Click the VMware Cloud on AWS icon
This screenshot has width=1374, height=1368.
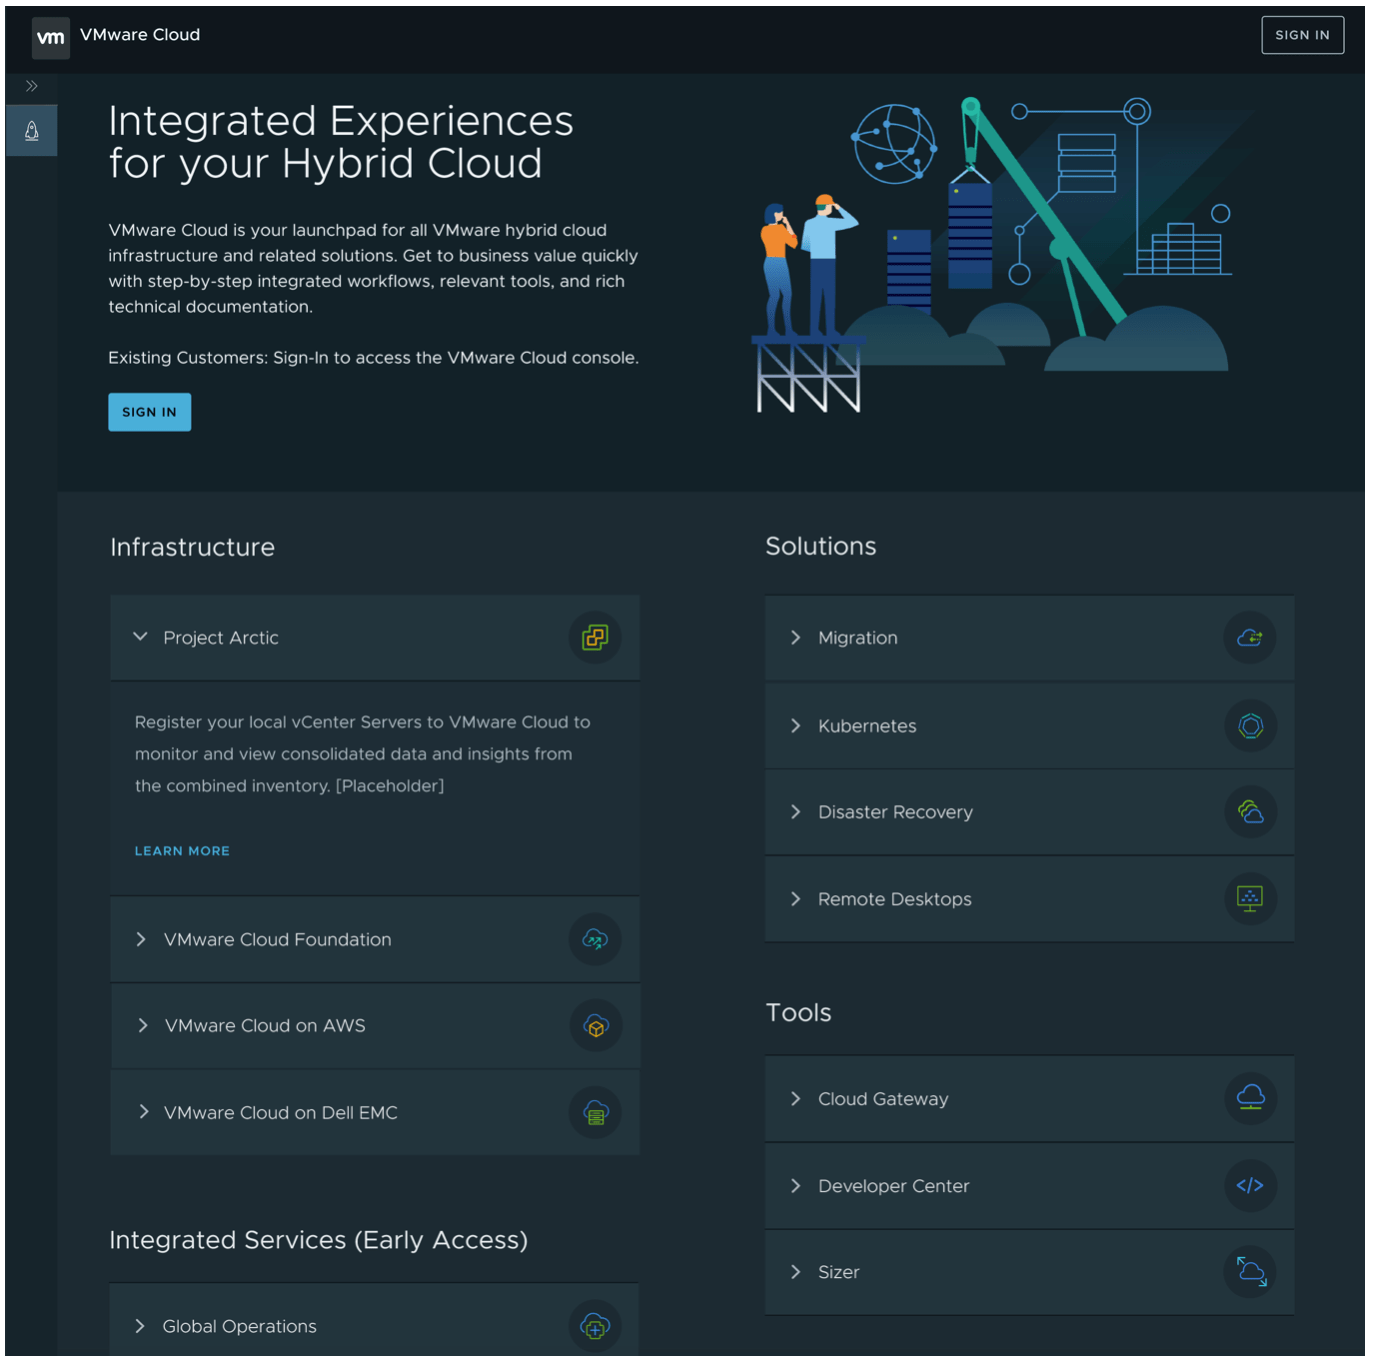(596, 1026)
